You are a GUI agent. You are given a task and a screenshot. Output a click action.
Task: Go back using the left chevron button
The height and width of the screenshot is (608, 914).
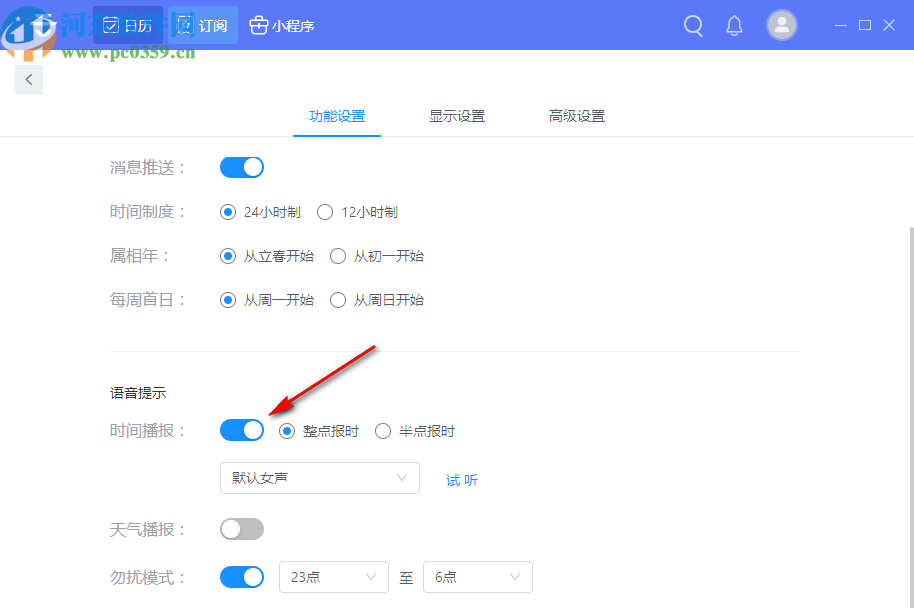point(29,79)
